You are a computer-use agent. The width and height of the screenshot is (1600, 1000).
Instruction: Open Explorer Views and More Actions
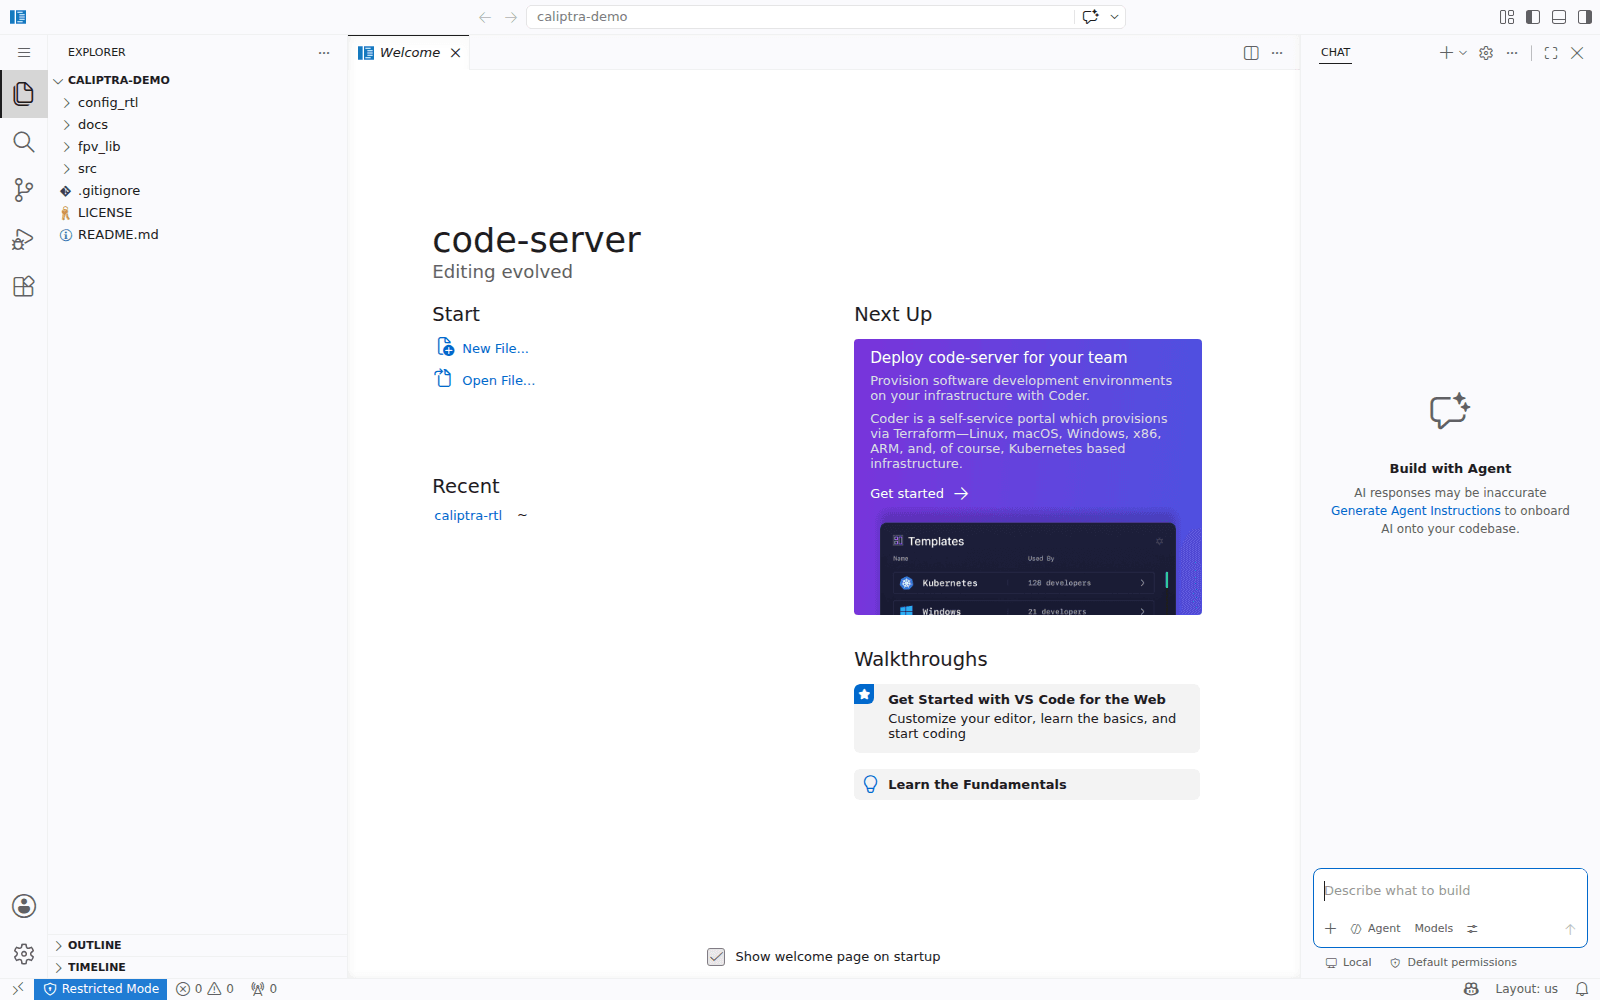(x=324, y=53)
